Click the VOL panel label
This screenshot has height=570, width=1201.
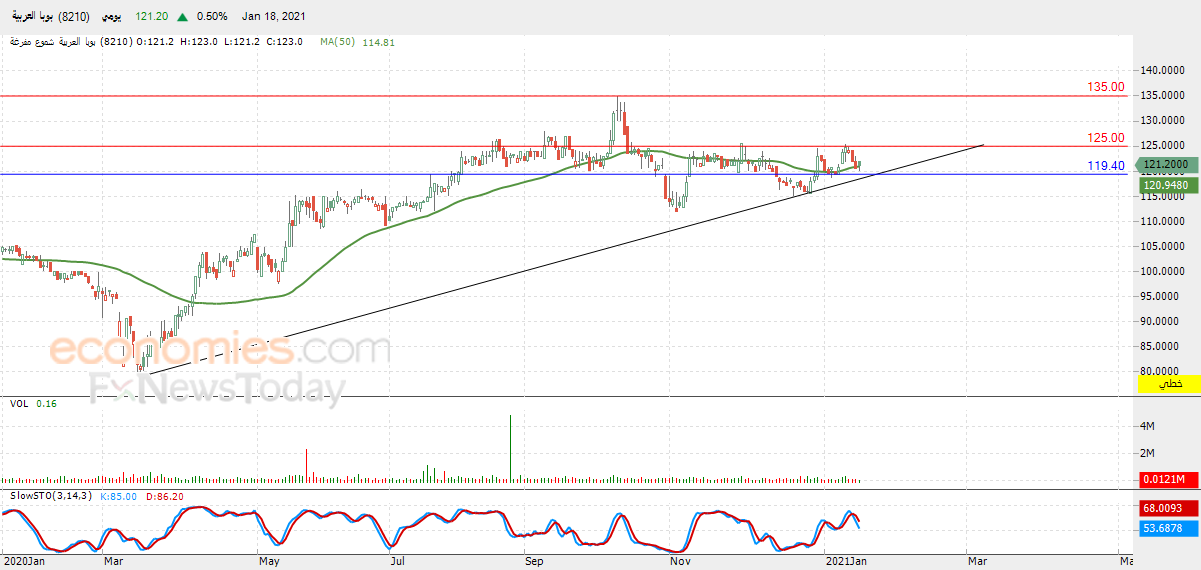[19, 403]
